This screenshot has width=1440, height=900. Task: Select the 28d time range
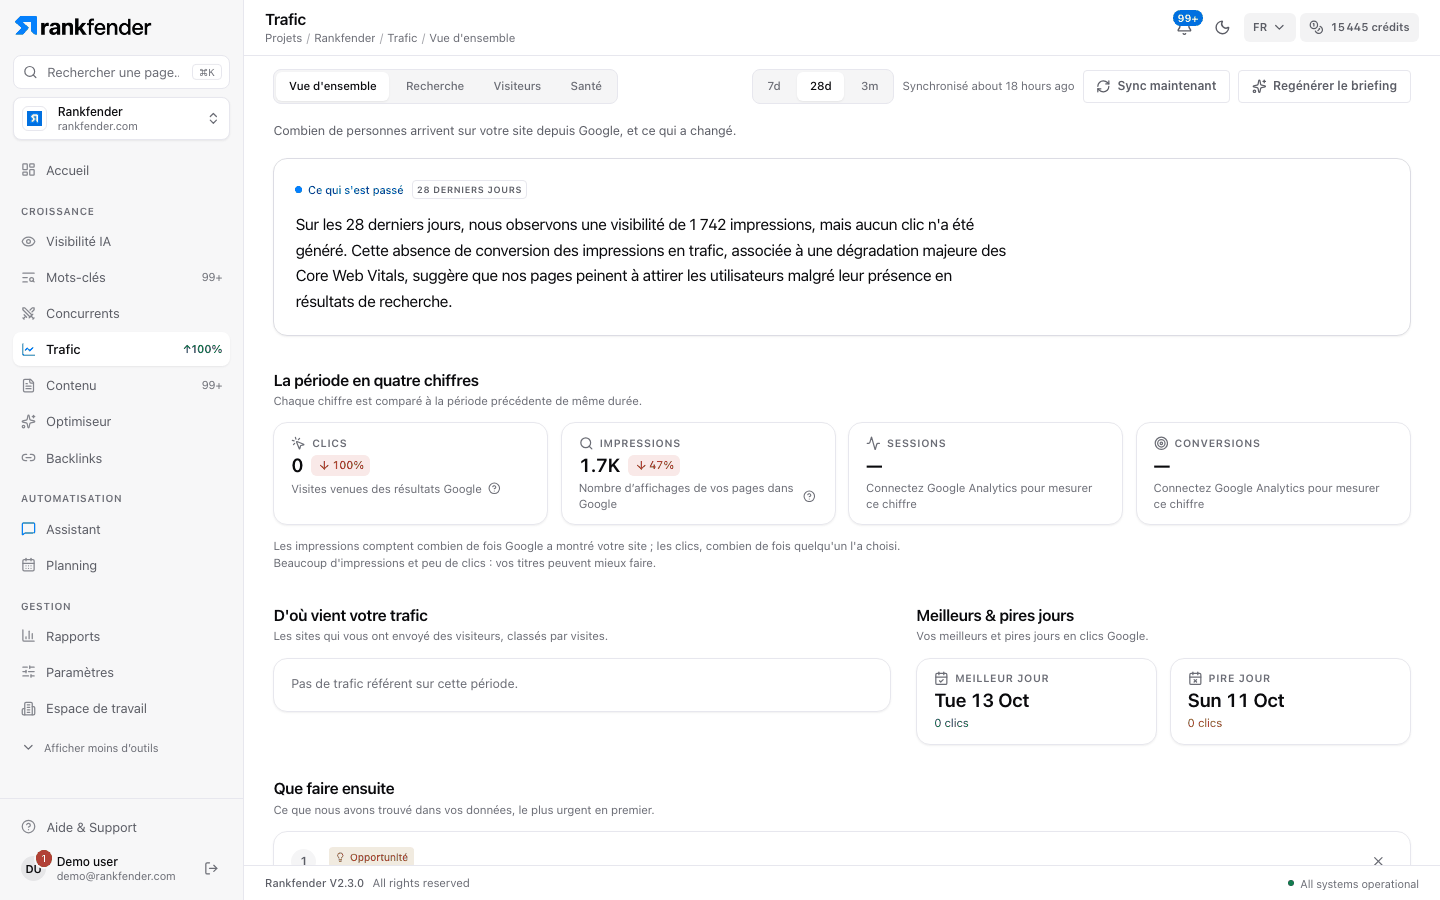click(x=821, y=86)
